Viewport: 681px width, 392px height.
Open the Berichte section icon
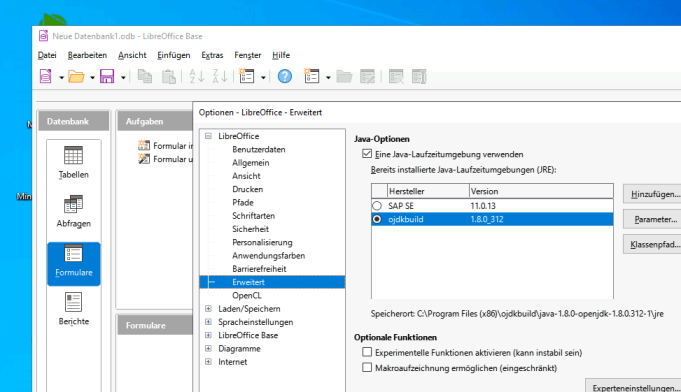coord(73,302)
